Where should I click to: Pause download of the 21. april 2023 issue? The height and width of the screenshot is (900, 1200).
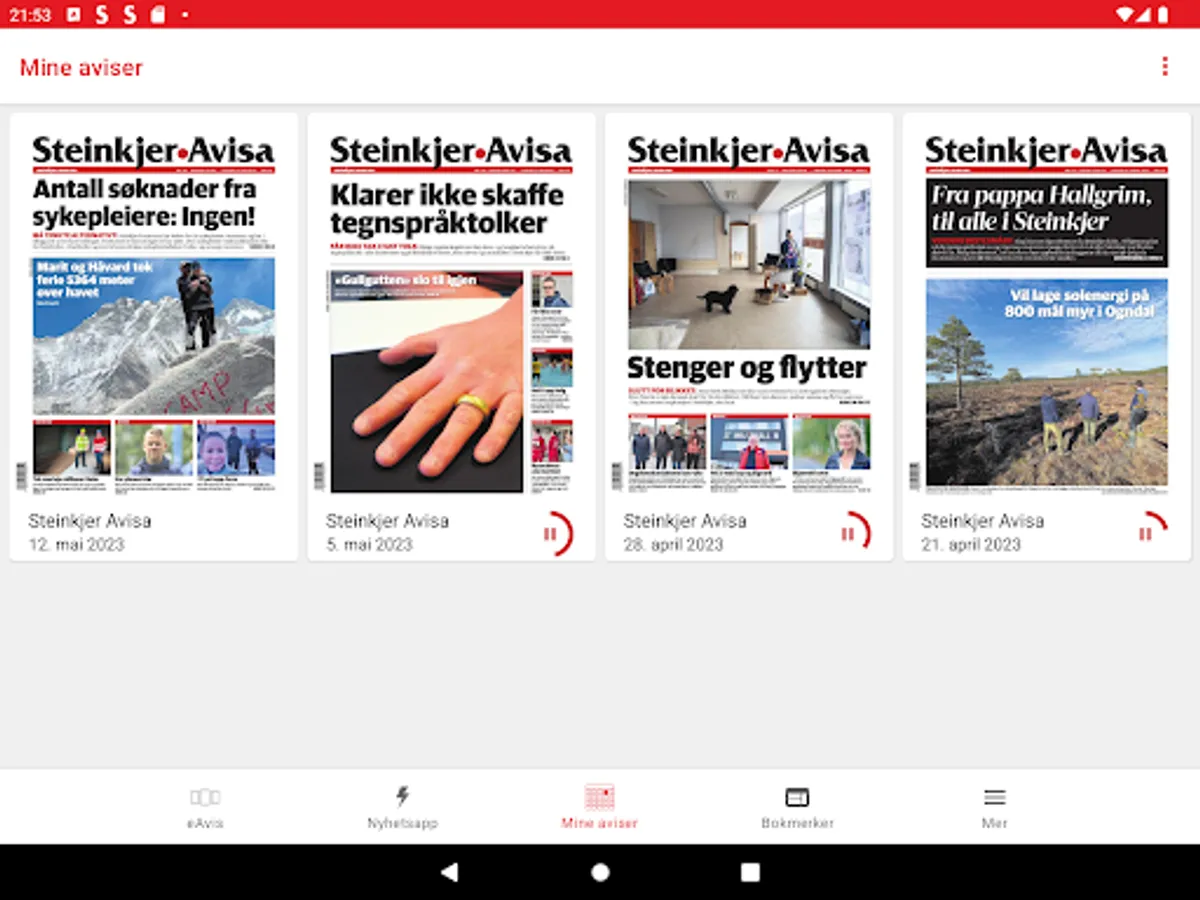click(x=1146, y=534)
